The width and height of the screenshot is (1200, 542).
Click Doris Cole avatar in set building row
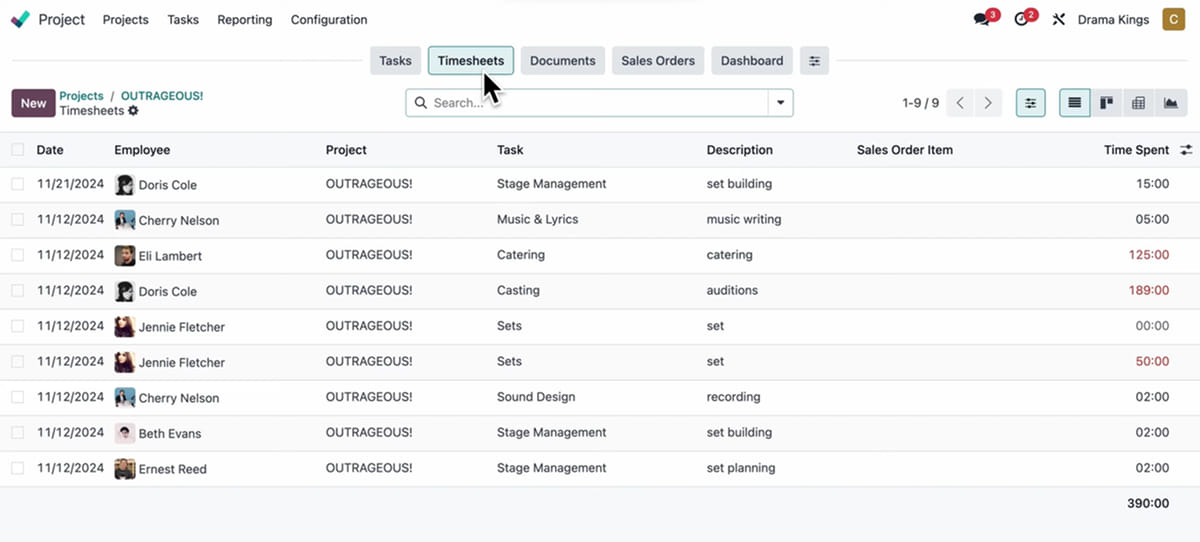[124, 185]
